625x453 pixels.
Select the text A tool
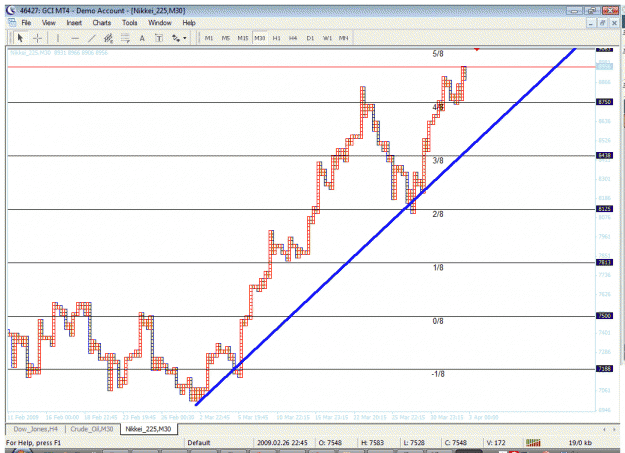(x=142, y=38)
